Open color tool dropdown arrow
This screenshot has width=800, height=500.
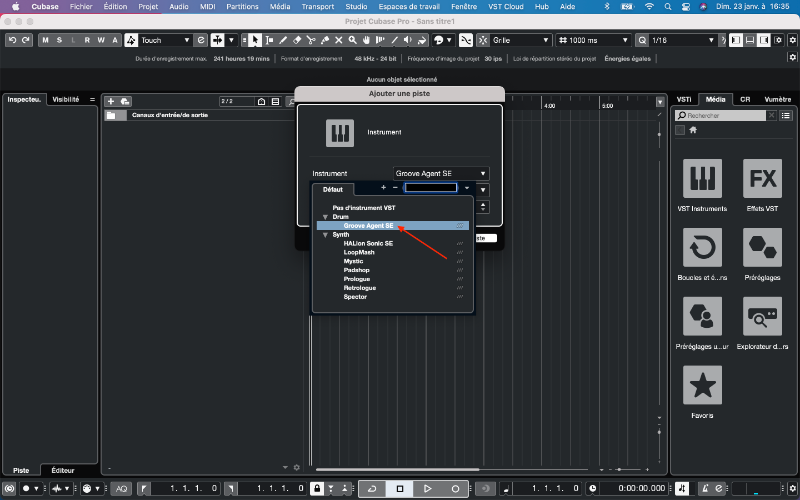[448, 40]
